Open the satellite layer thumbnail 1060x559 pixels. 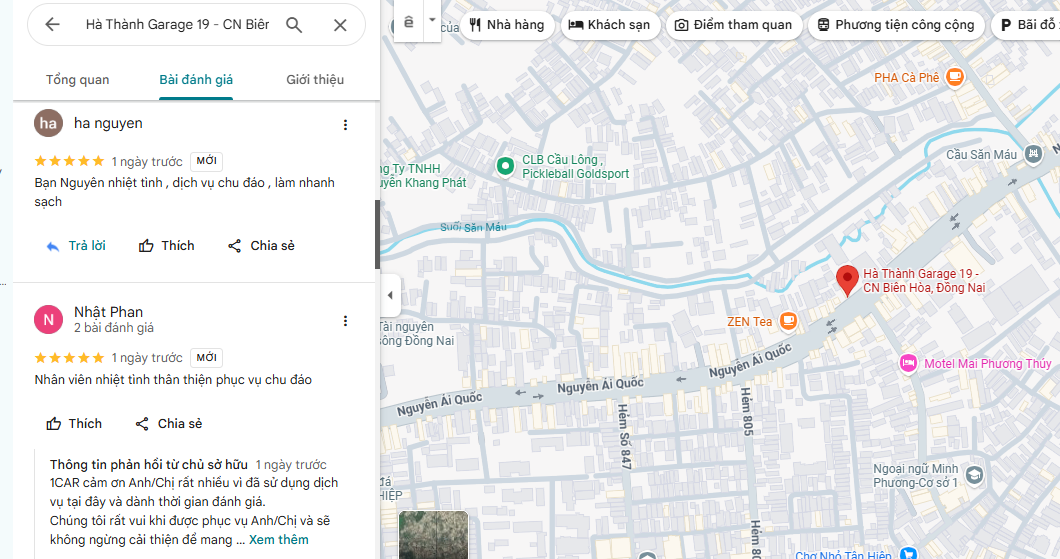click(433, 535)
